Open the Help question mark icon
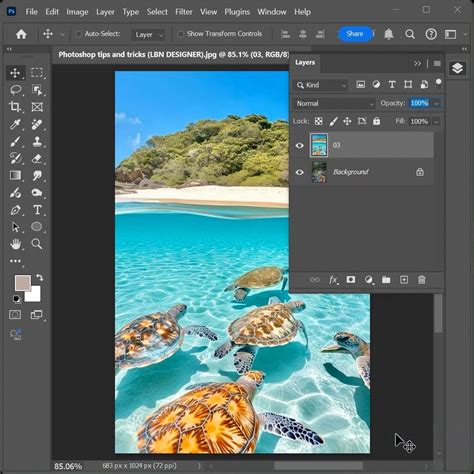Image resolution: width=474 pixels, height=474 pixels. tap(431, 34)
